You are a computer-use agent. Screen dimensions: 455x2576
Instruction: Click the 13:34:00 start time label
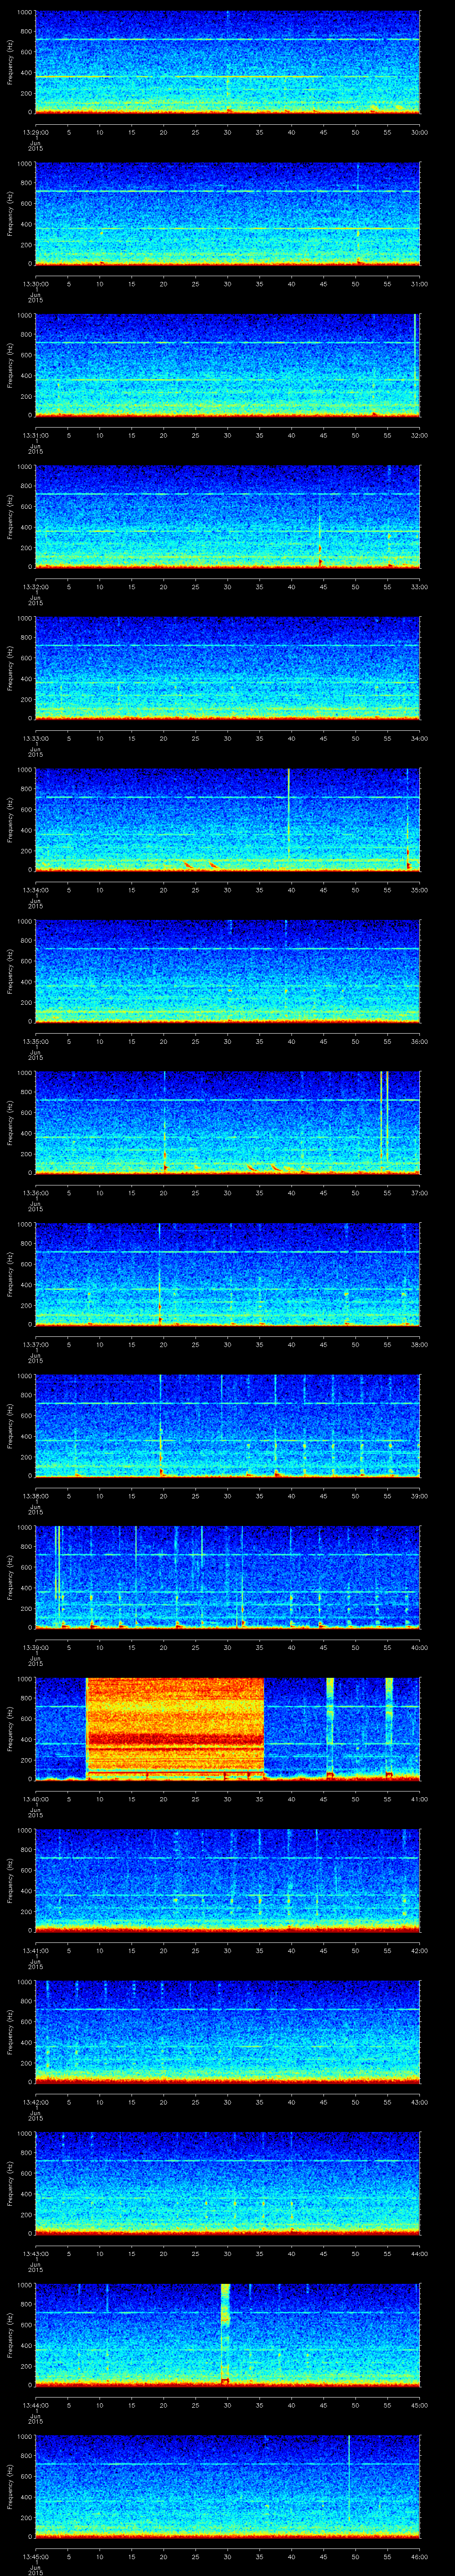pyautogui.click(x=35, y=891)
